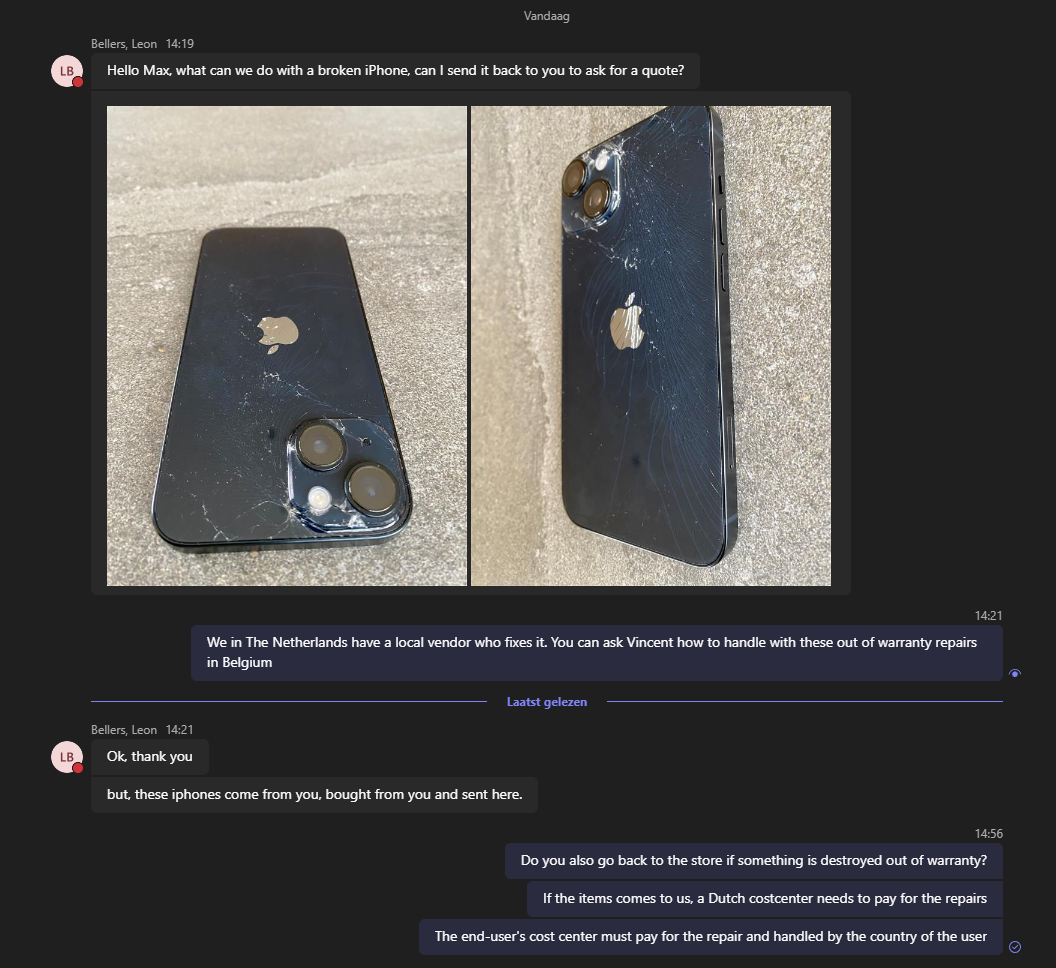The height and width of the screenshot is (968, 1056).
Task: Select the 'these iphones come from you' message
Action: click(315, 794)
